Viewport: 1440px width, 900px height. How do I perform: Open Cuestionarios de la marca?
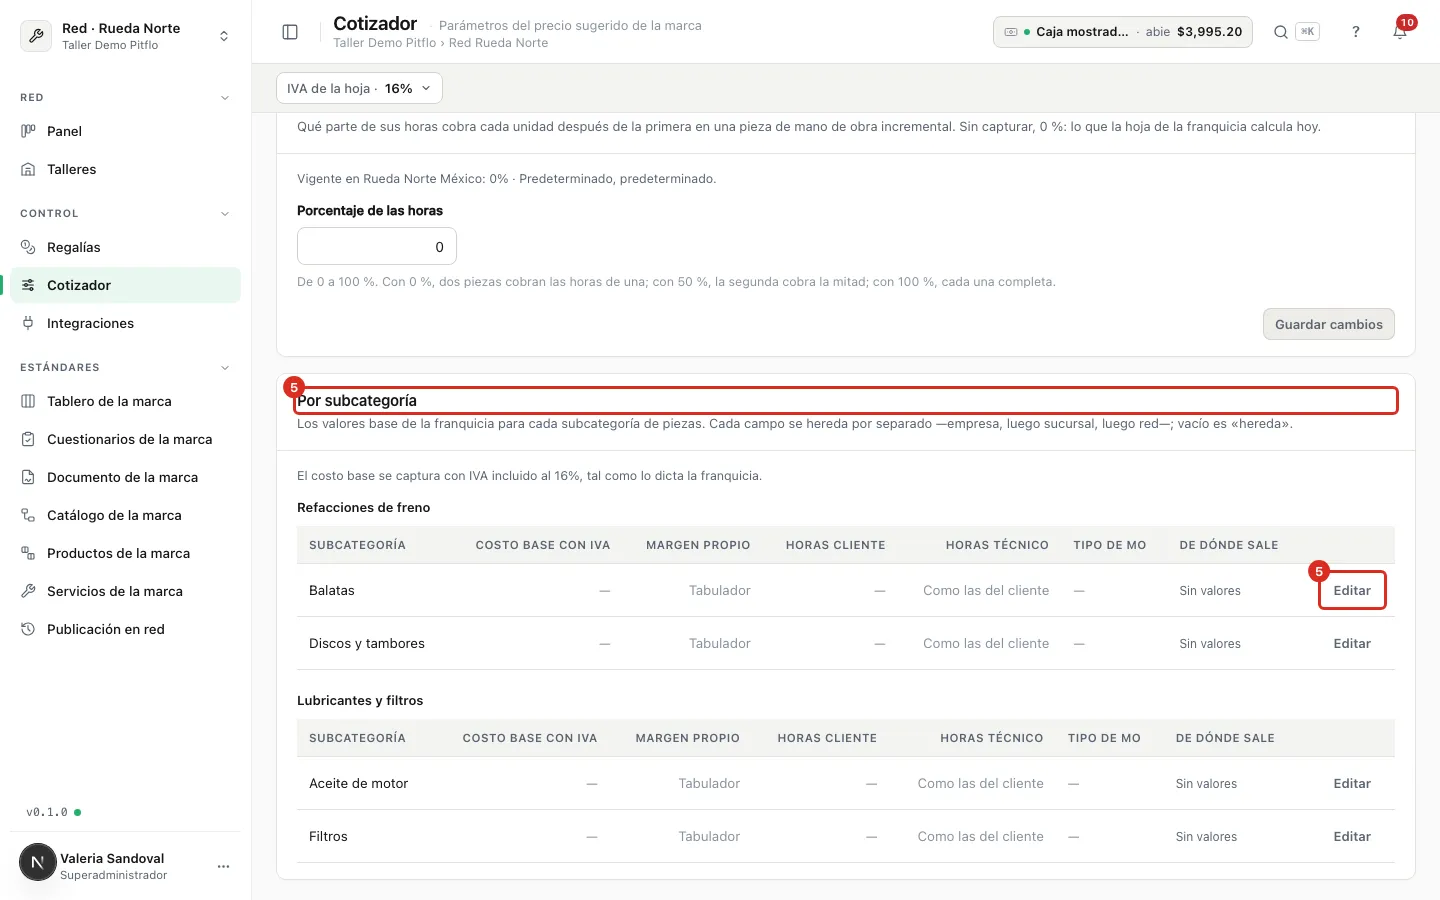125,439
